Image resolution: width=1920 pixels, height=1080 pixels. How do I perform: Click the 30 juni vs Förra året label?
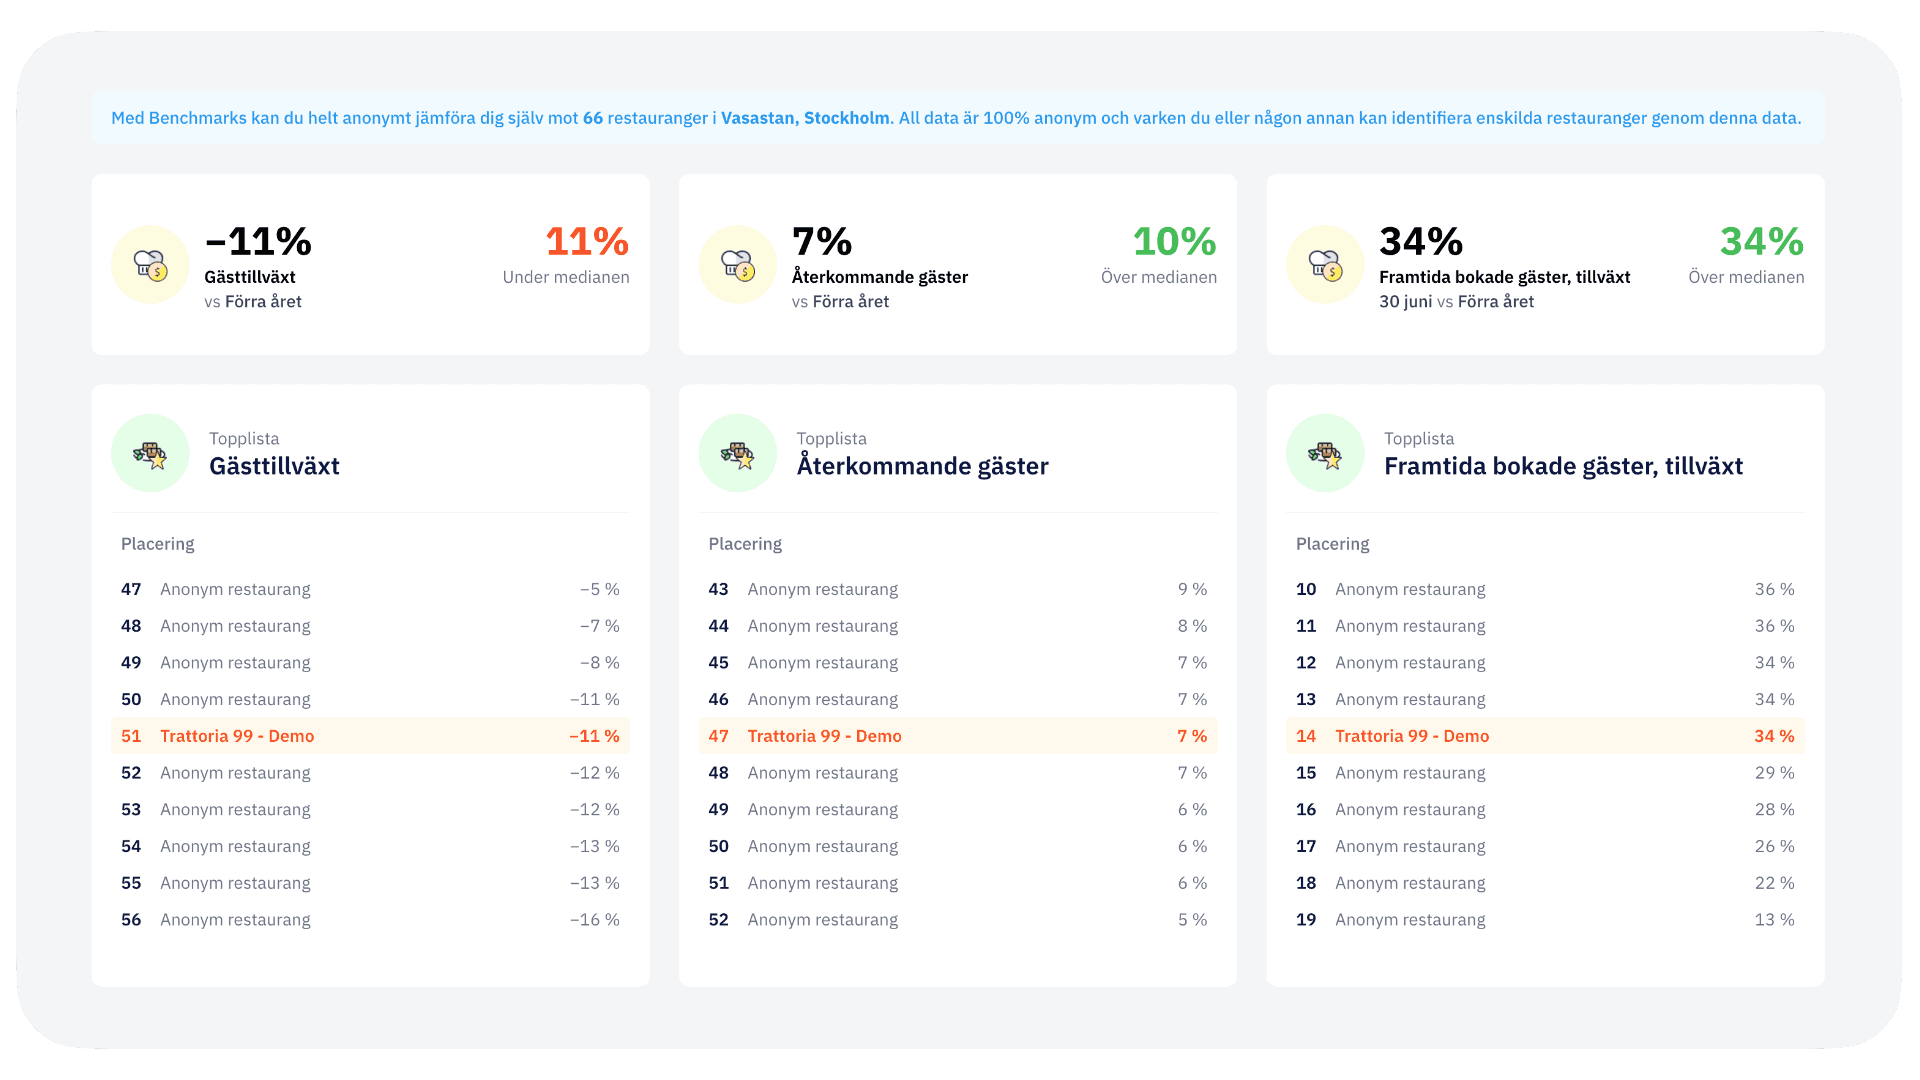(1456, 302)
